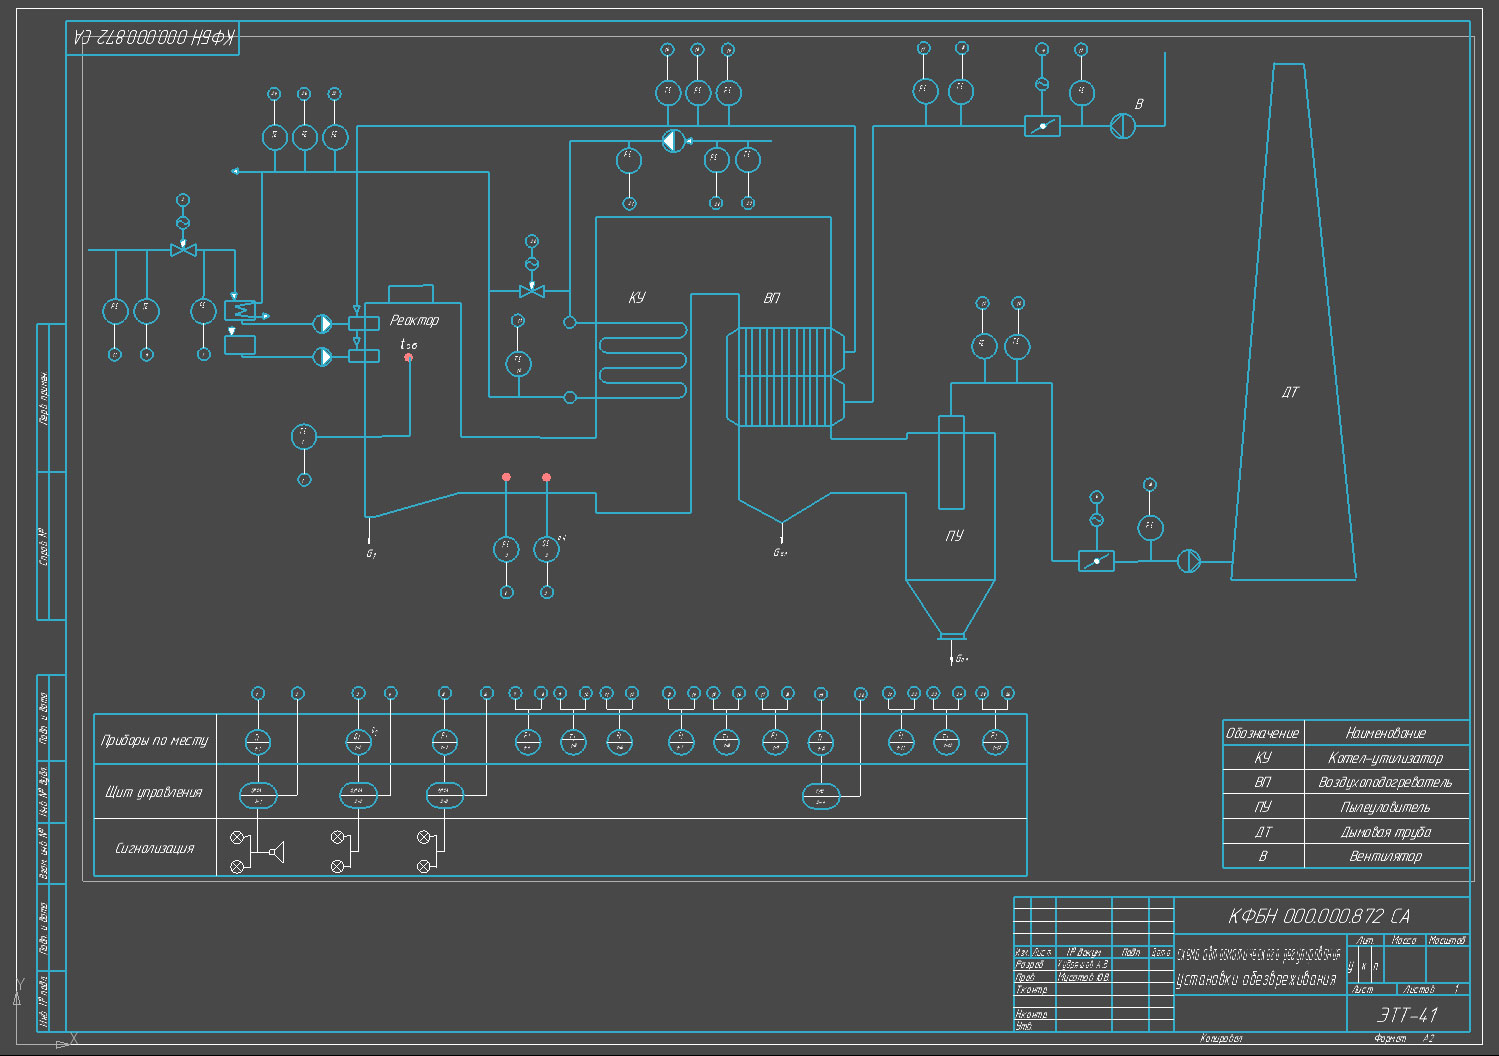Click the установки обезвреживания title line
The height and width of the screenshot is (1056, 1499).
tap(1256, 979)
